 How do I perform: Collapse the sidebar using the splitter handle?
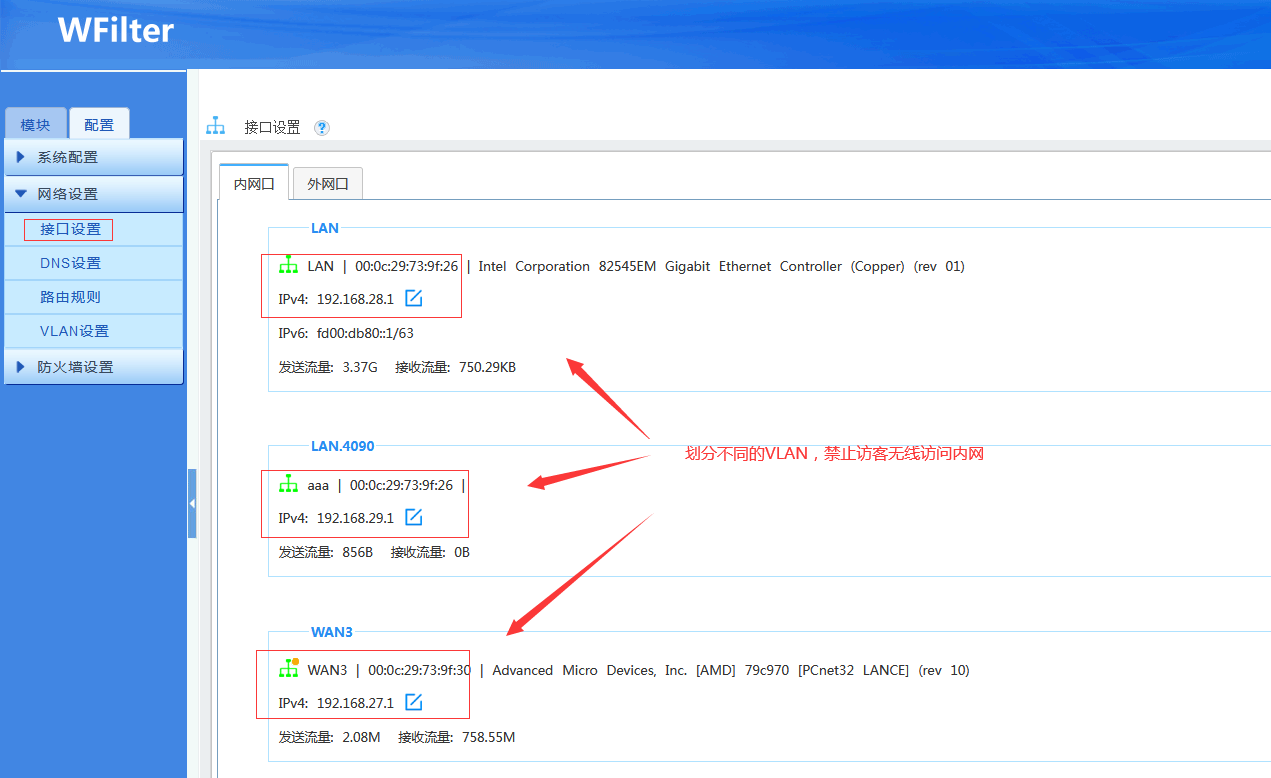[x=192, y=504]
